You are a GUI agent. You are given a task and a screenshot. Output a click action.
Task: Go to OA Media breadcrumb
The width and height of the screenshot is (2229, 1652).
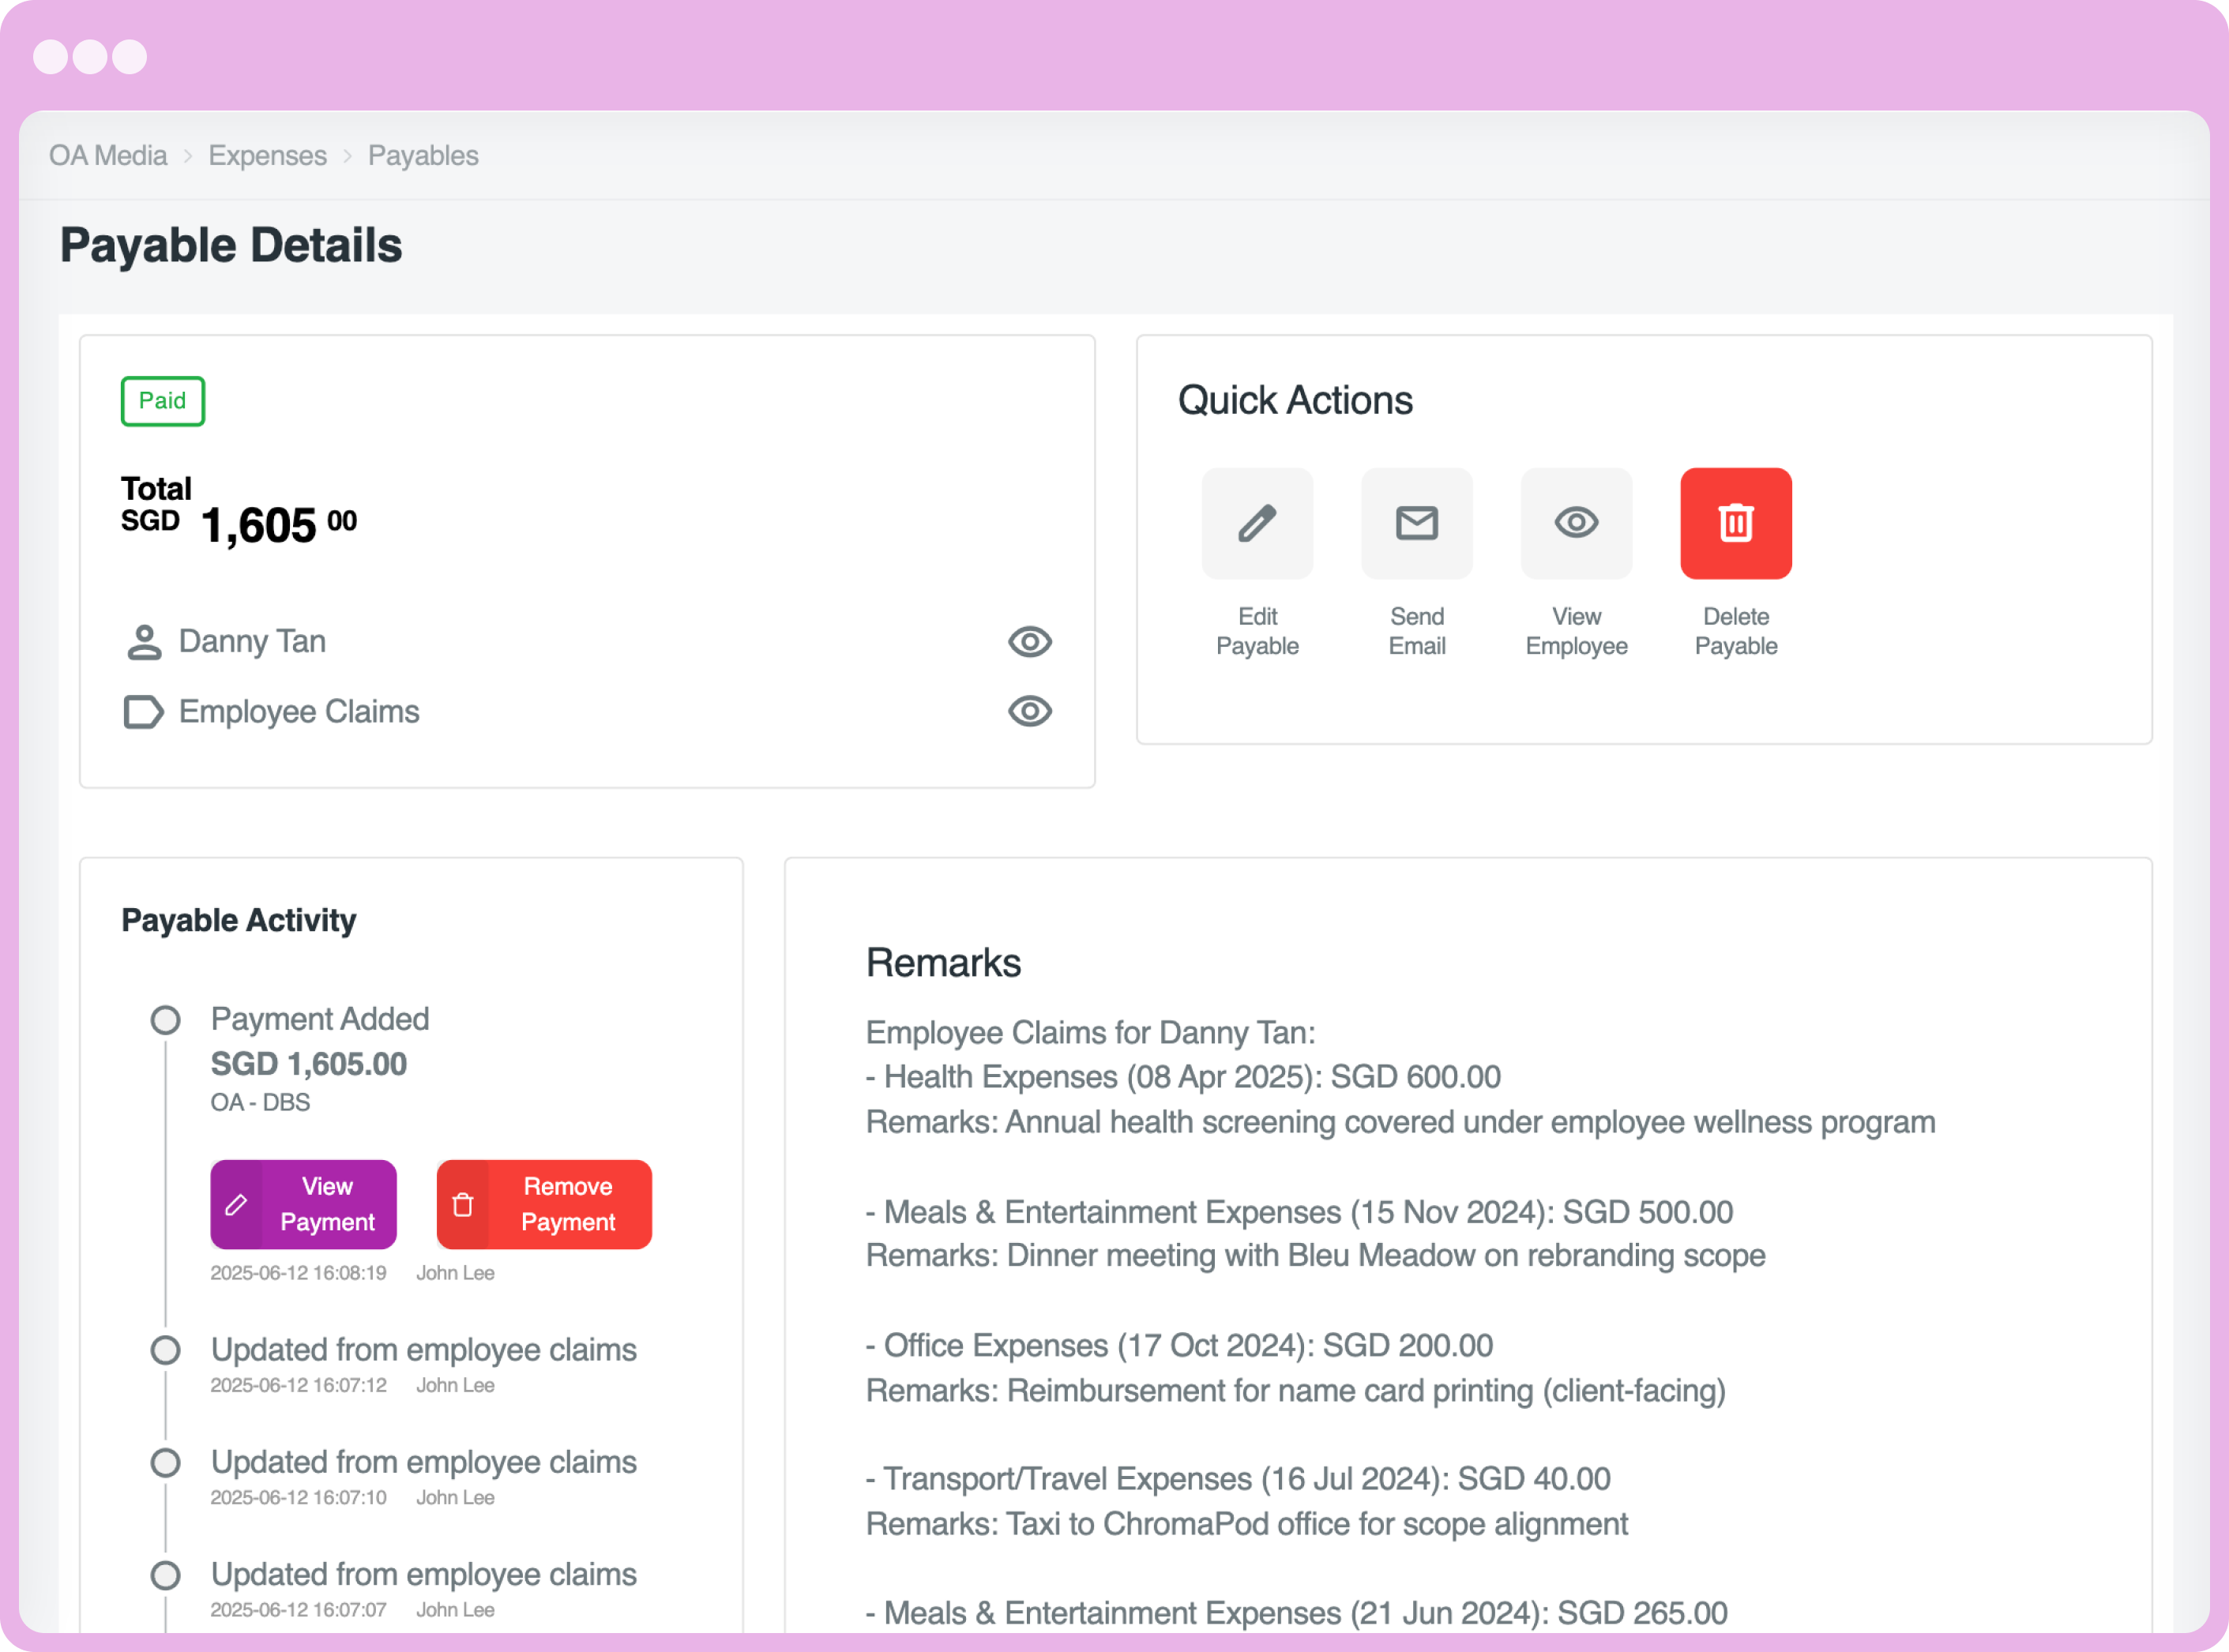pyautogui.click(x=108, y=156)
